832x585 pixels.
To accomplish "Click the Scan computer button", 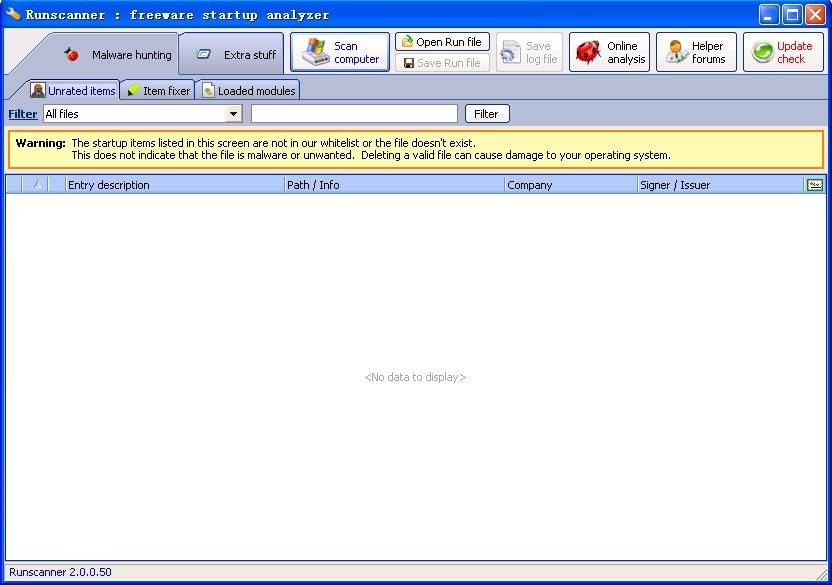I will [340, 52].
